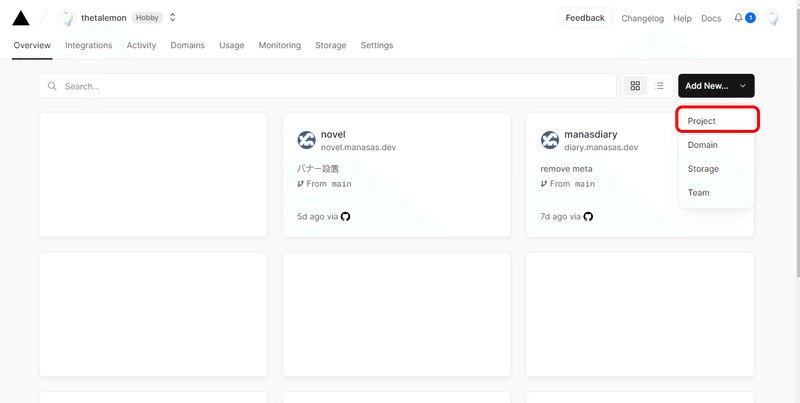This screenshot has width=800, height=403.
Task: Switch to the Monitoring tab
Action: pos(280,45)
